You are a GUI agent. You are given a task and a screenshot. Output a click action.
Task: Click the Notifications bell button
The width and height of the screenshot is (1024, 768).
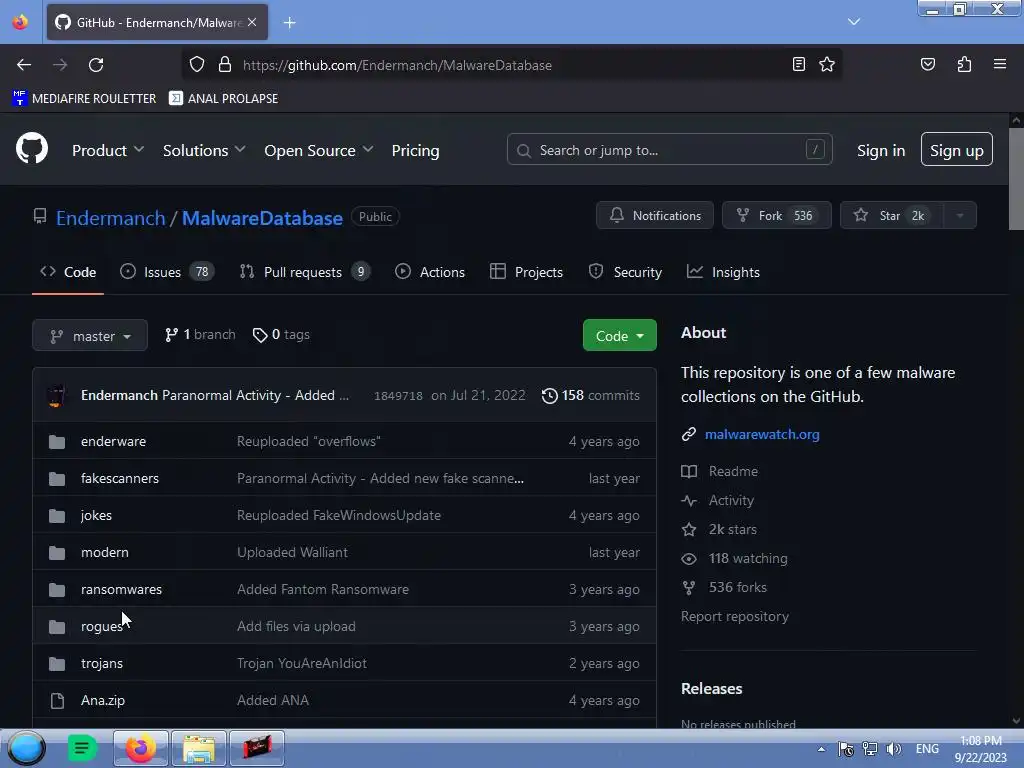654,215
